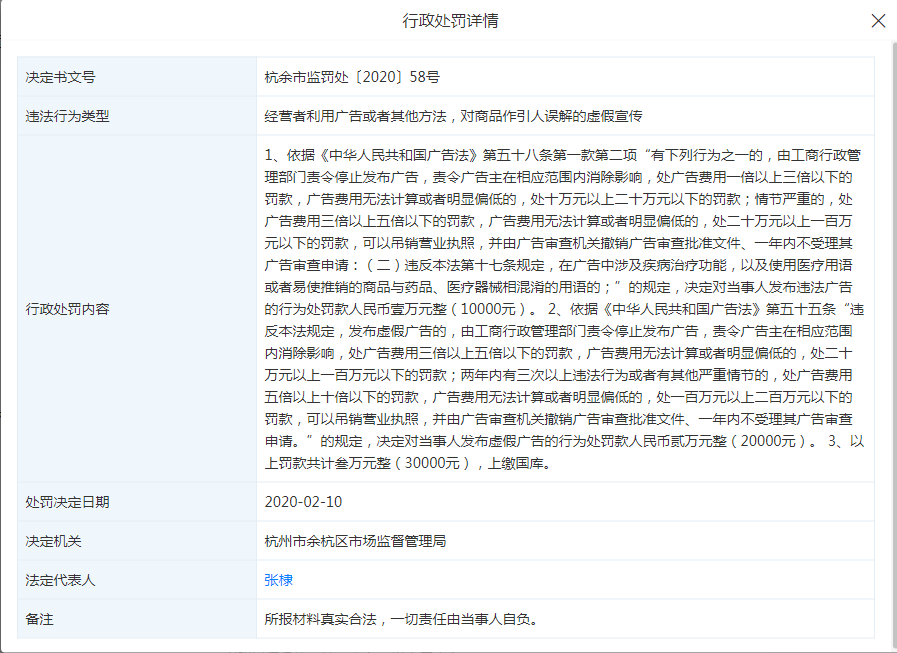Viewport: 897px width, 653px height.
Task: Click the dialog title 行政处罚详情
Action: point(448,20)
